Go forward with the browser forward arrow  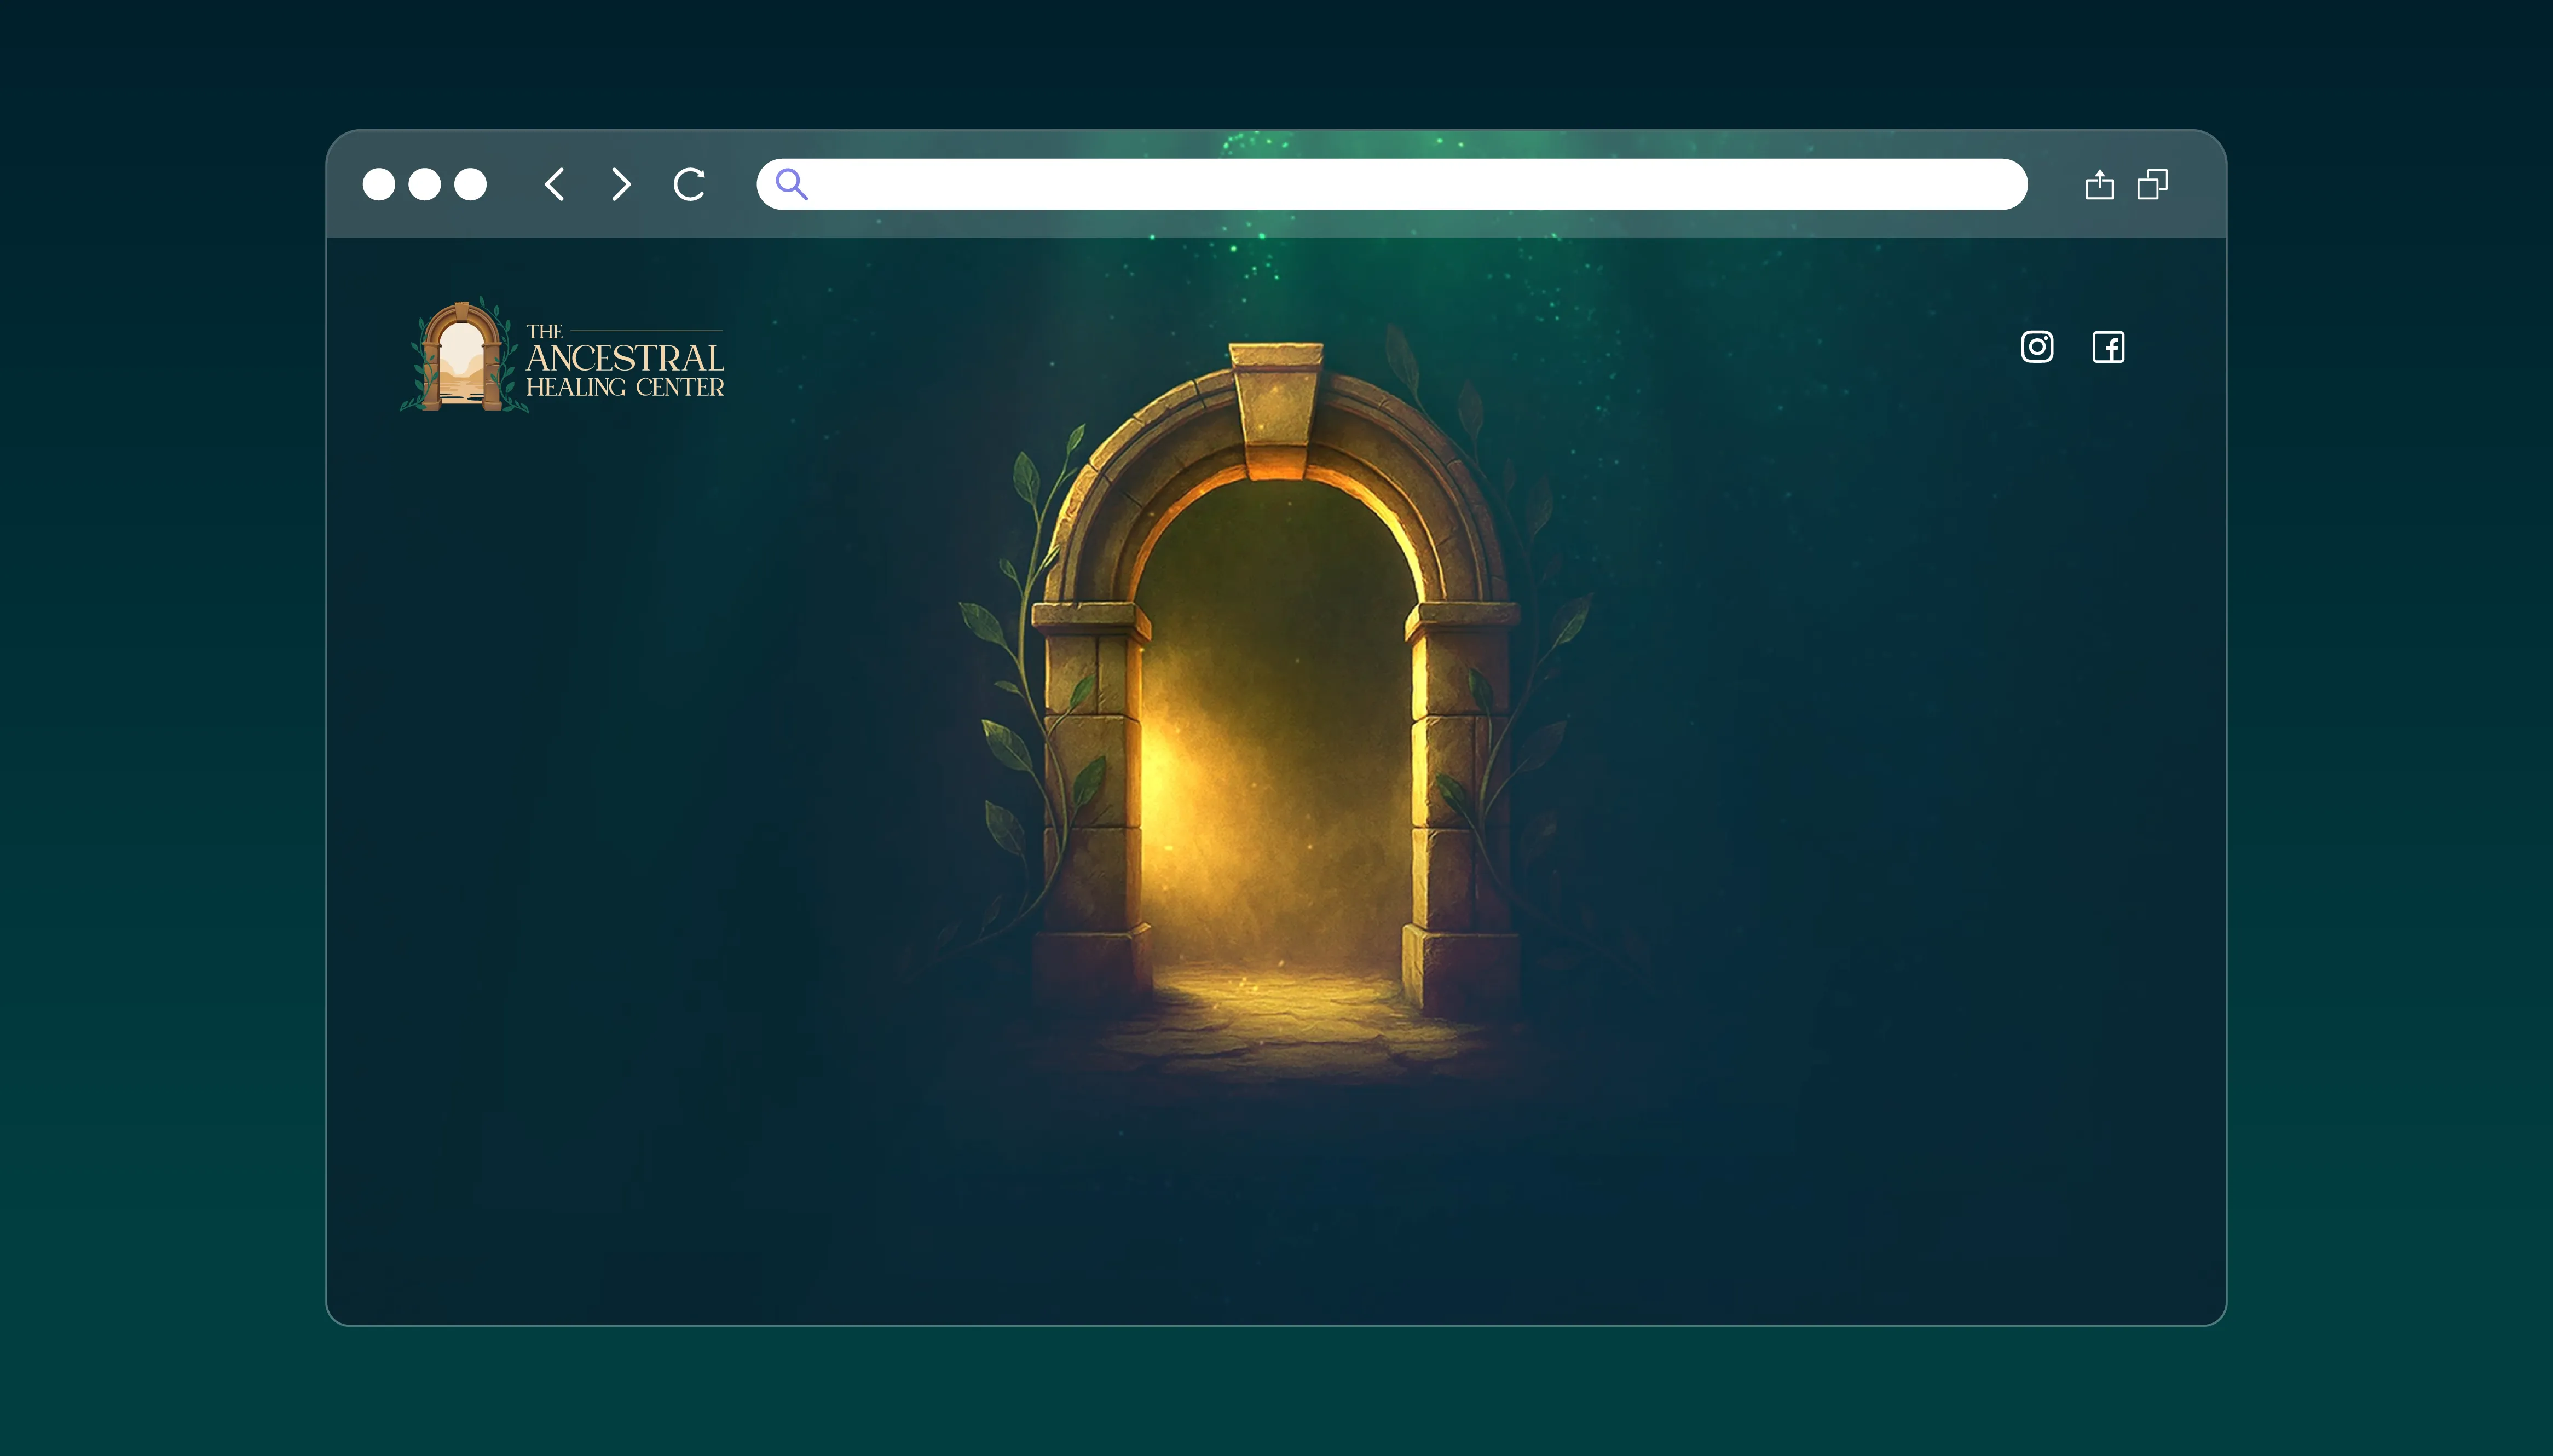coord(621,184)
